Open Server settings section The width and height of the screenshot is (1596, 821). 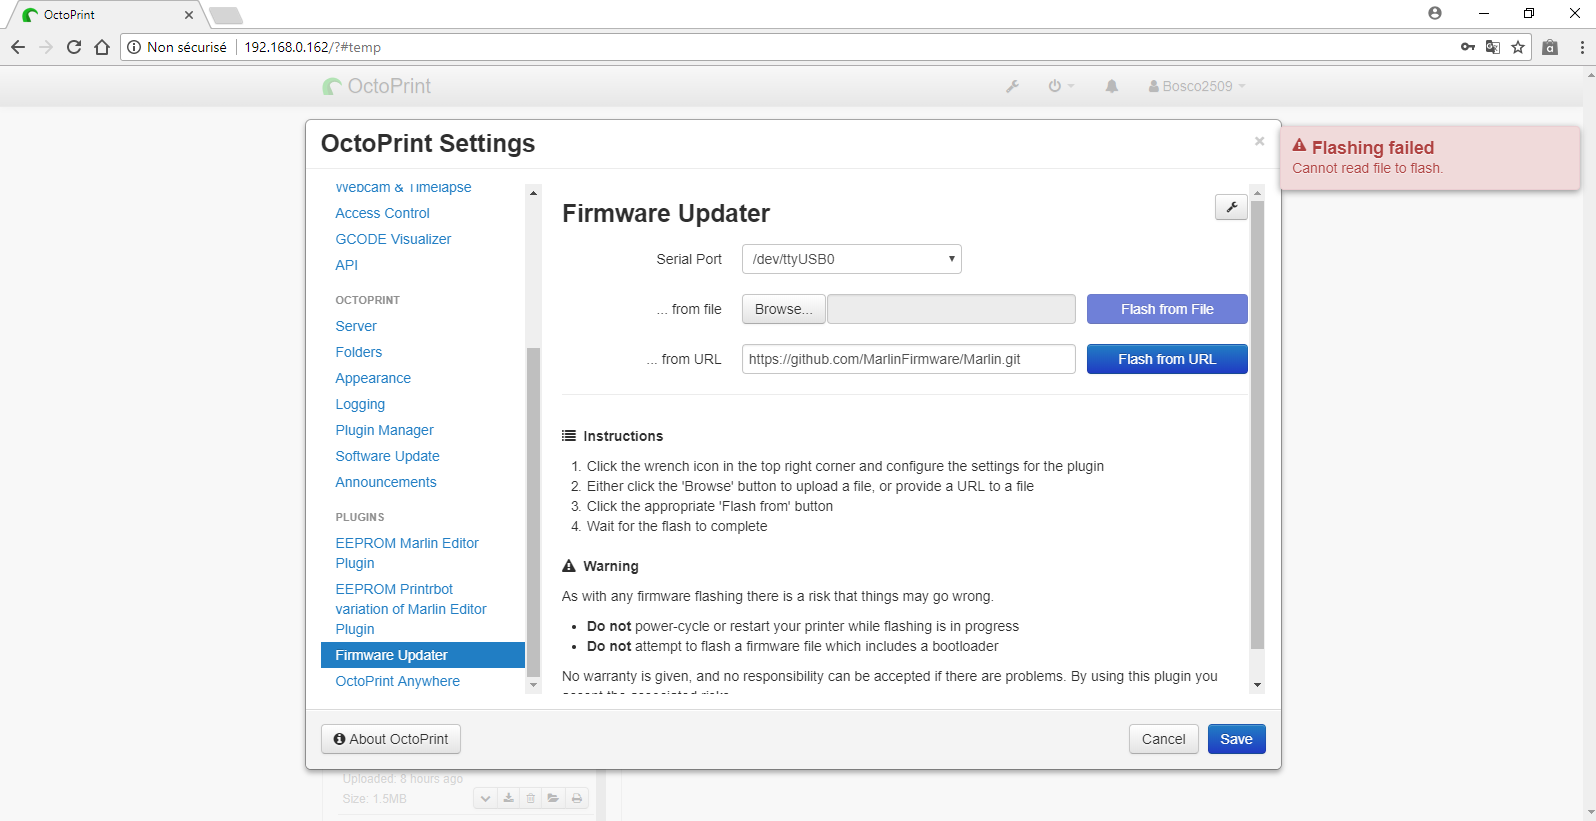point(356,326)
